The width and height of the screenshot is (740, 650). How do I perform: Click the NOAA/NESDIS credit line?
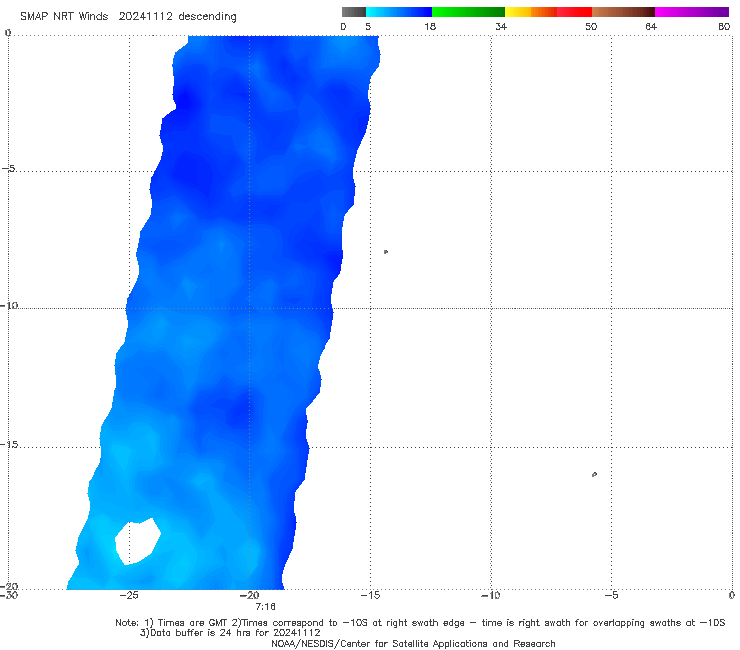[413, 644]
